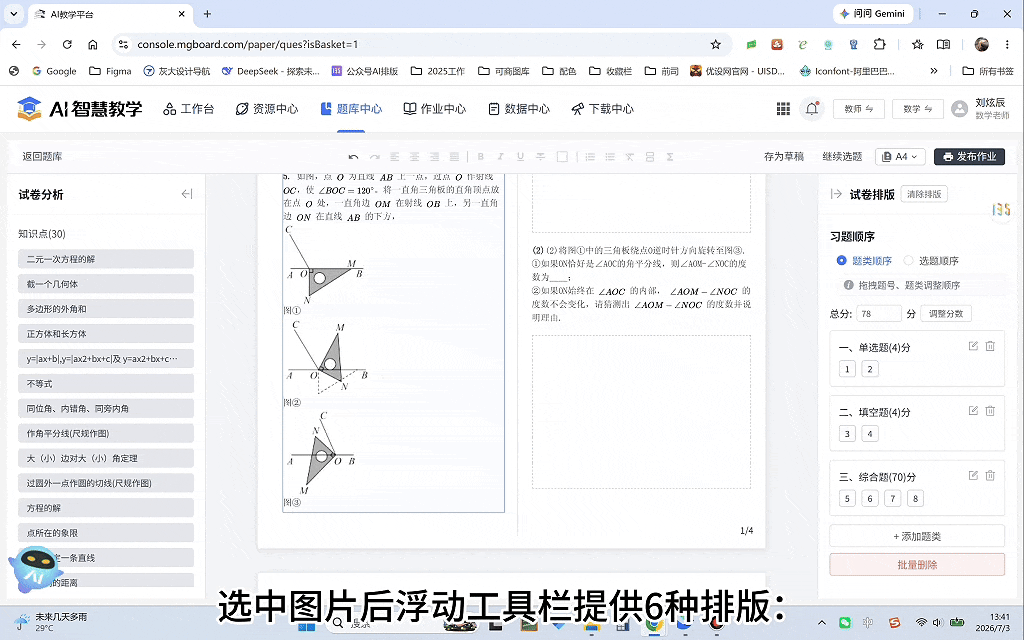Insert a formula with sigma icon
1024x640 pixels.
coord(670,157)
